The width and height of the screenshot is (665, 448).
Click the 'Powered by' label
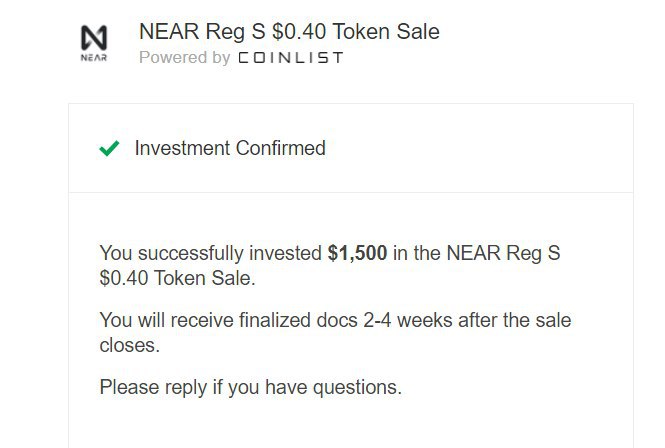(185, 58)
